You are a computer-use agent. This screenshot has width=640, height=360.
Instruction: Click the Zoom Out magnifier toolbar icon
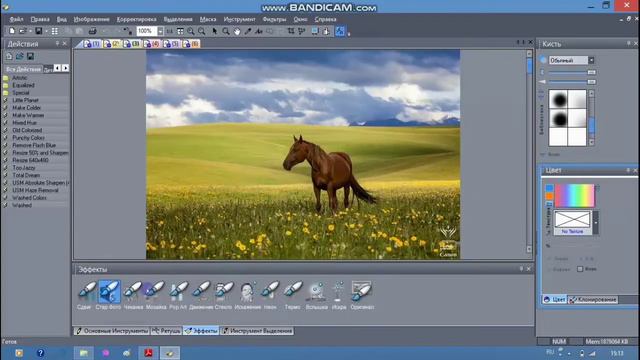pos(202,31)
